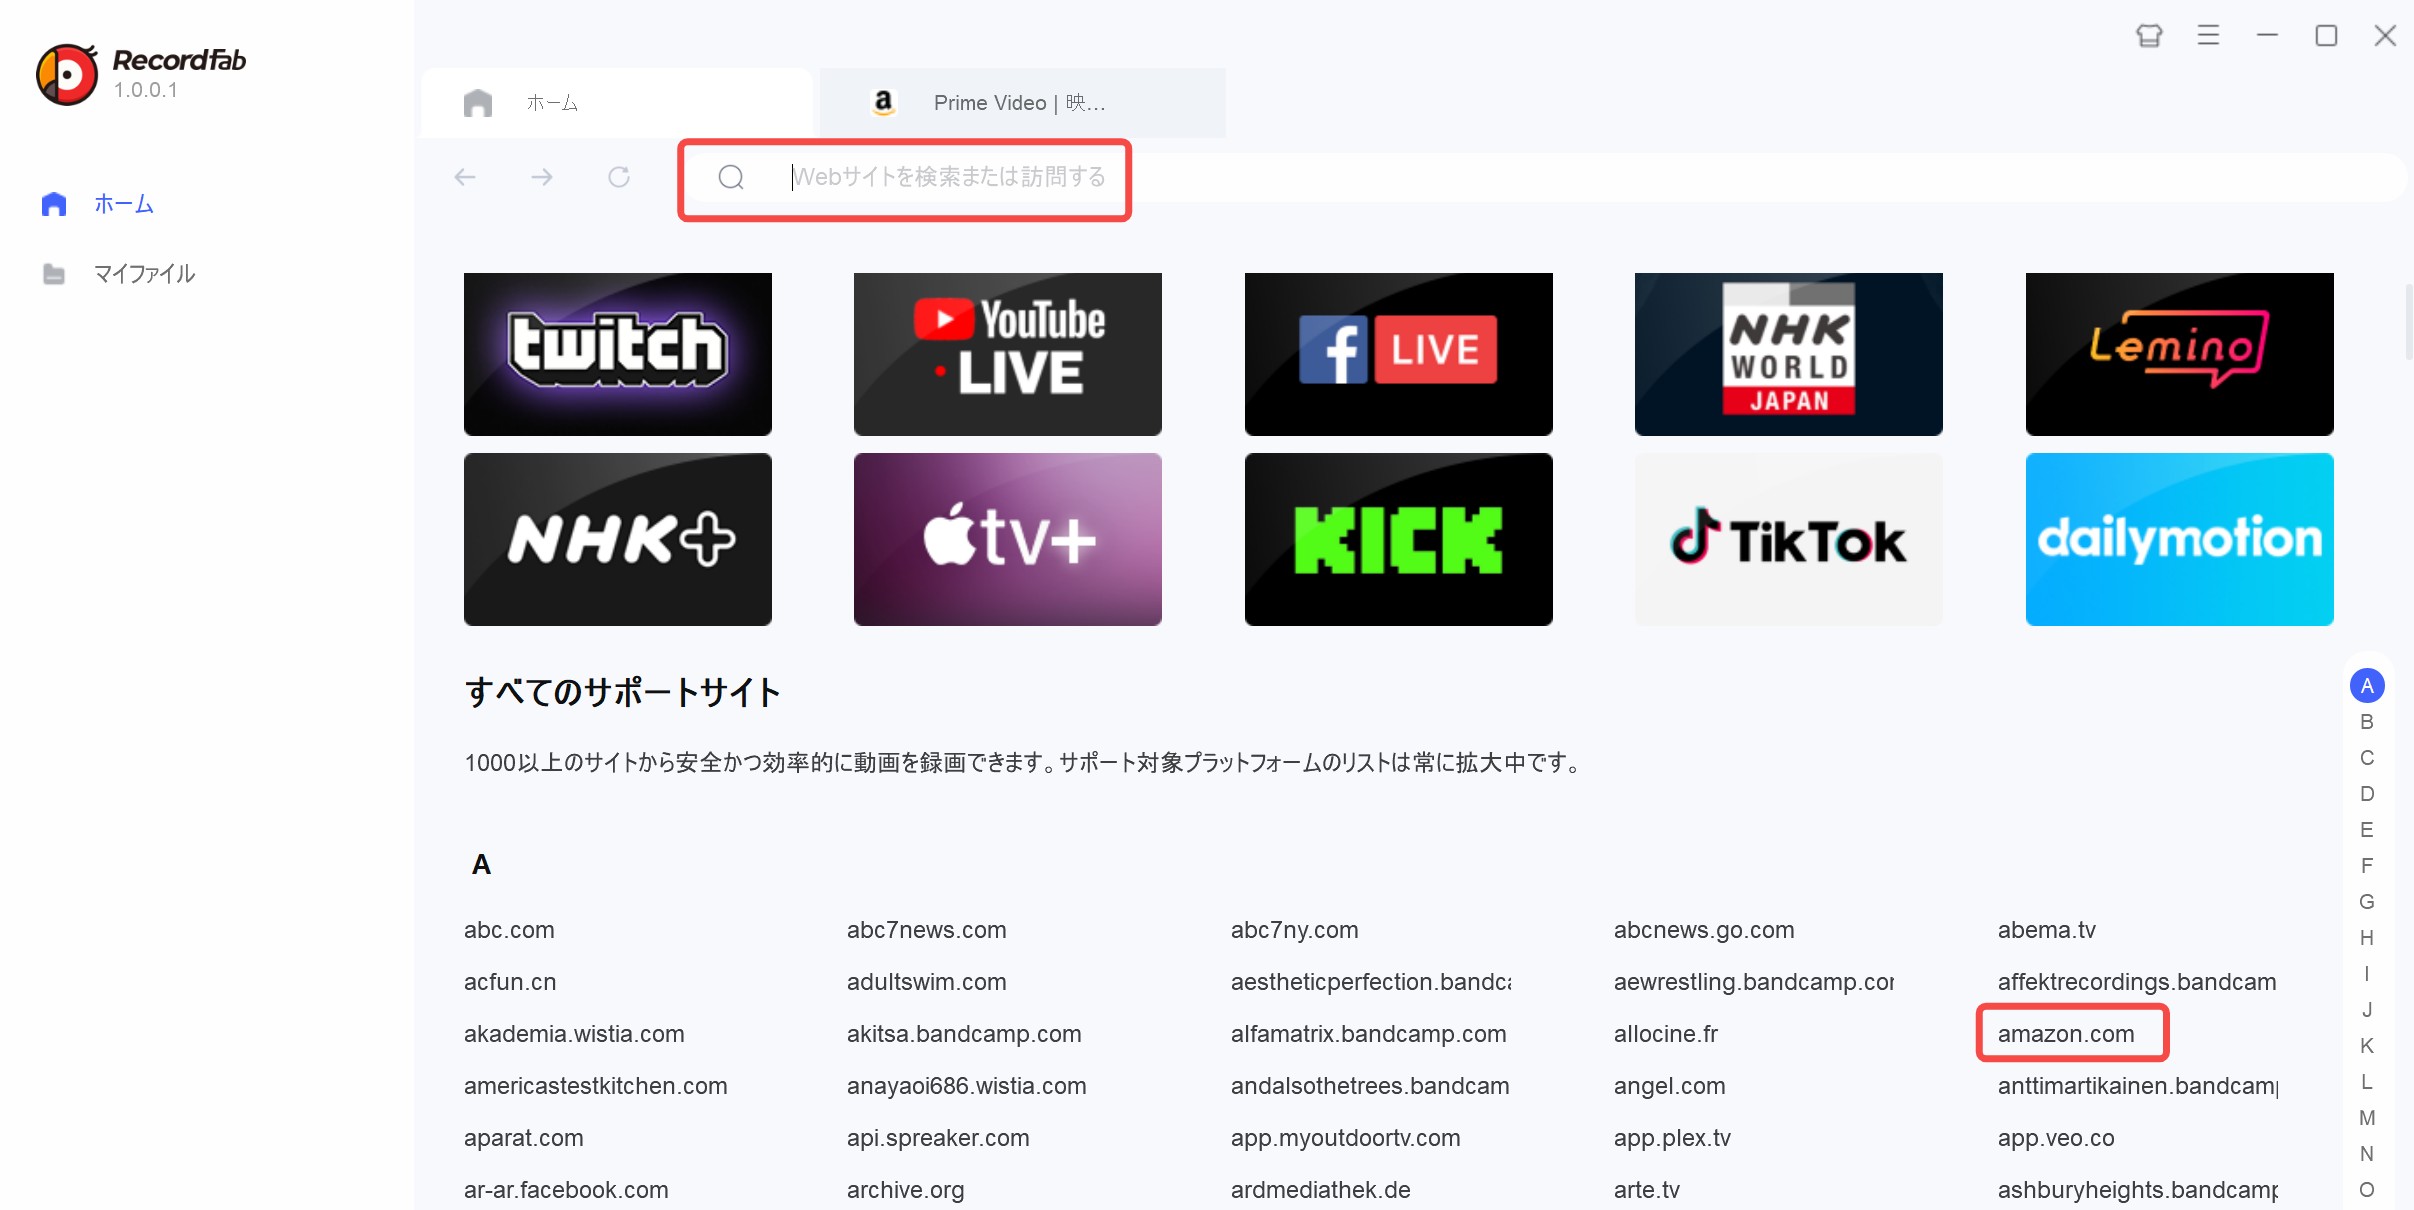Jump to letter I in index
The height and width of the screenshot is (1210, 2414).
[2367, 974]
